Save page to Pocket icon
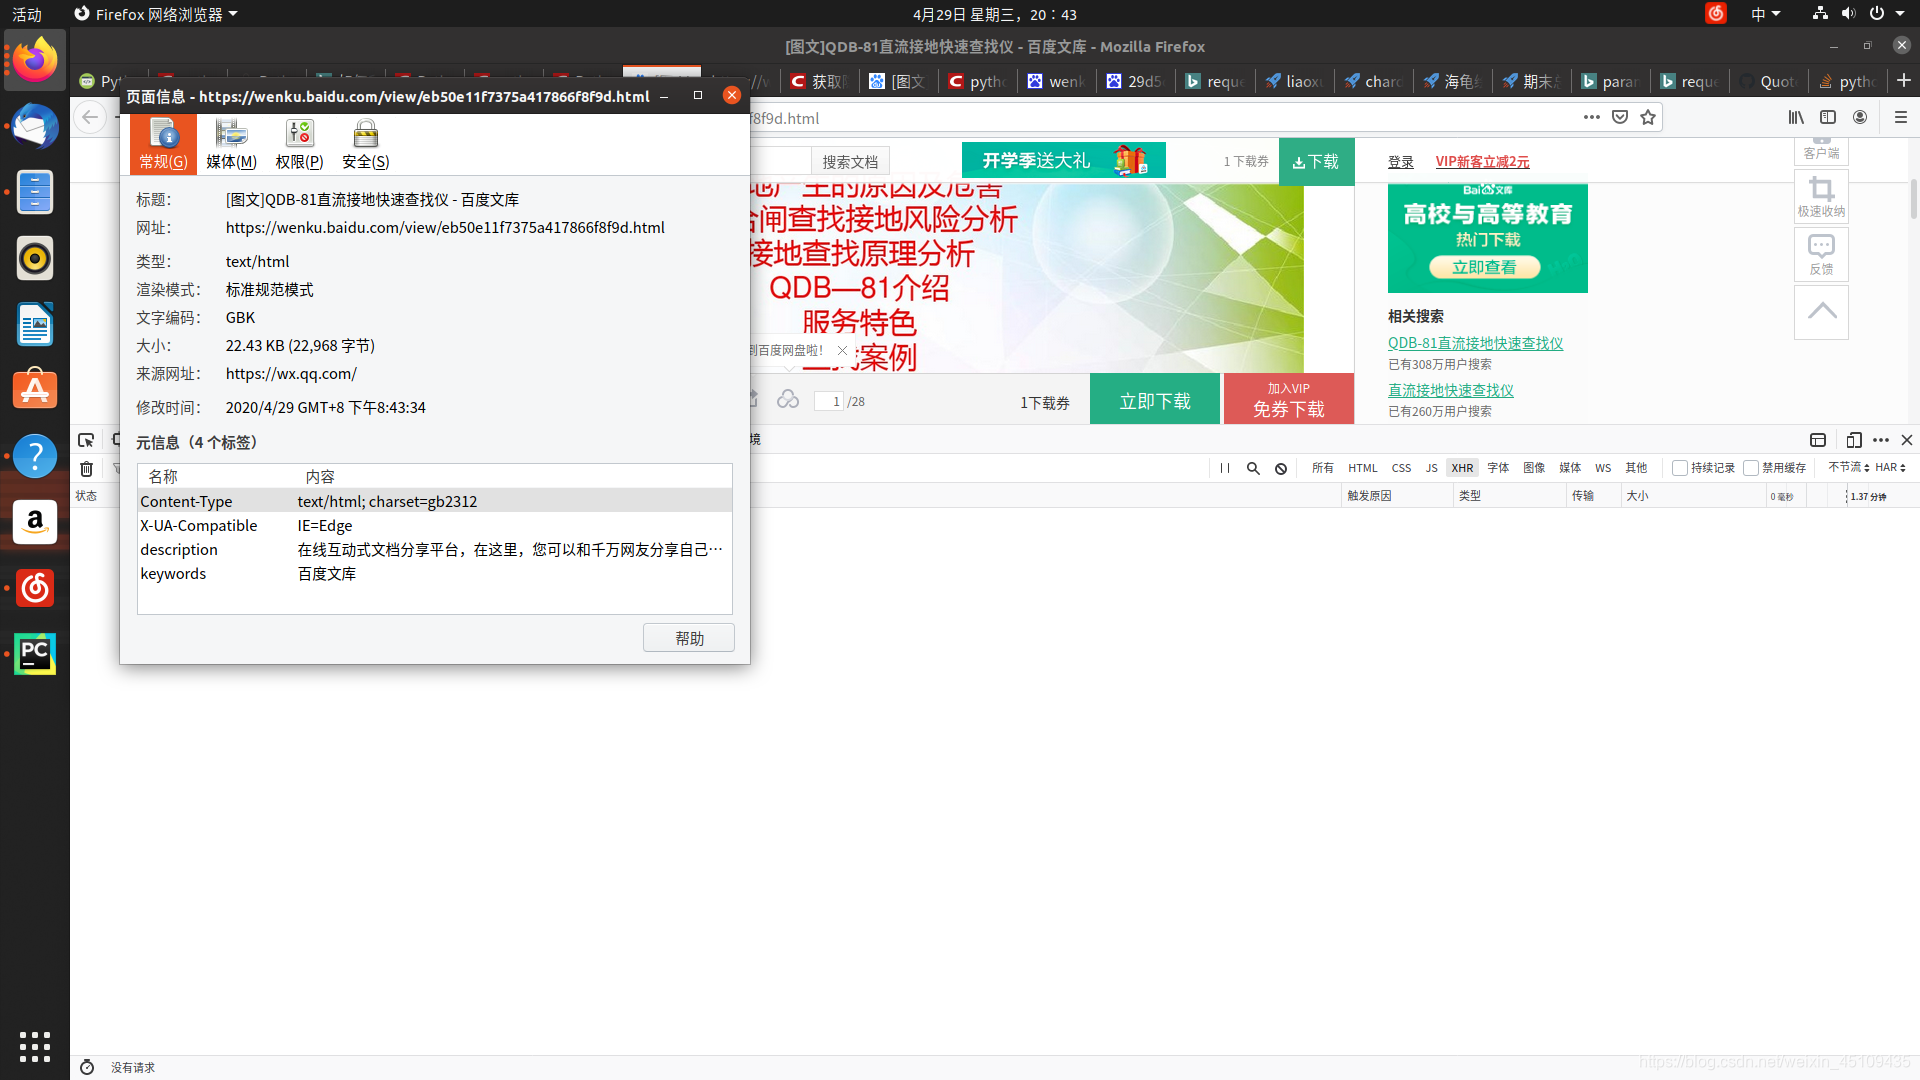 pyautogui.click(x=1620, y=117)
